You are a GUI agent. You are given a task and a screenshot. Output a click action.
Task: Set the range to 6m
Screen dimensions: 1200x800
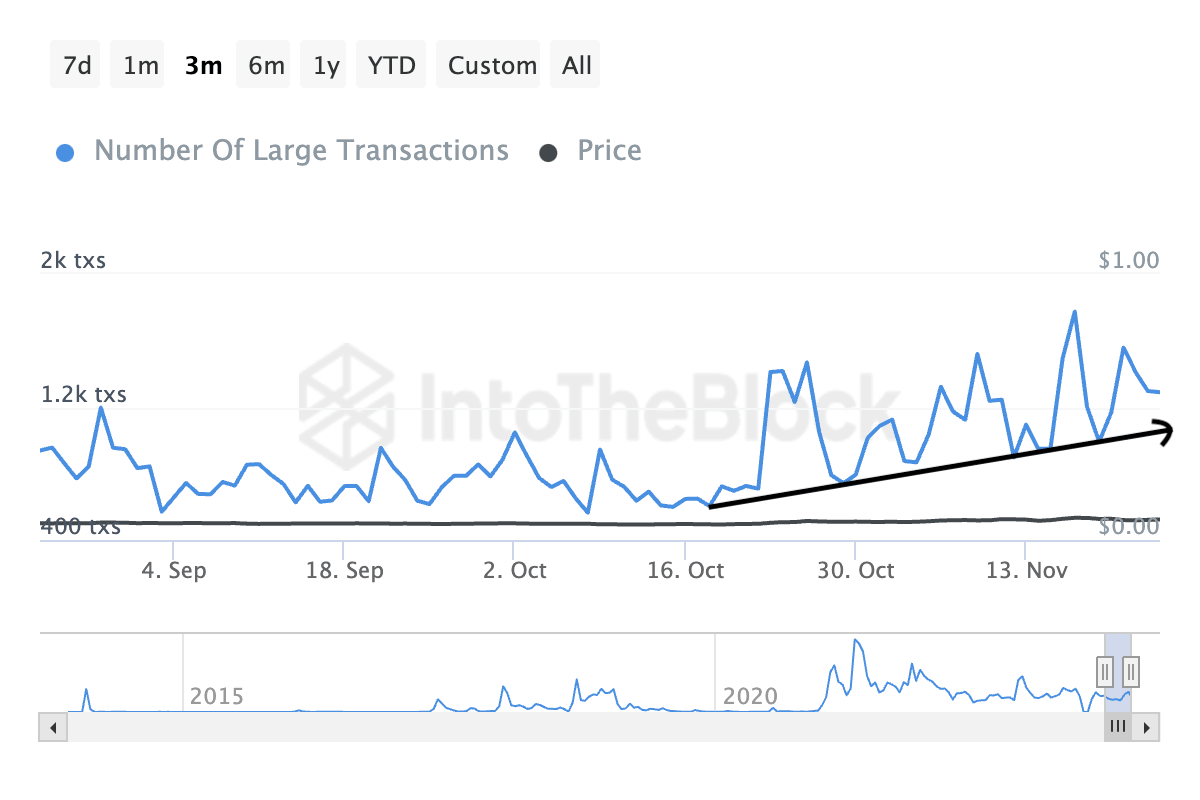(266, 66)
